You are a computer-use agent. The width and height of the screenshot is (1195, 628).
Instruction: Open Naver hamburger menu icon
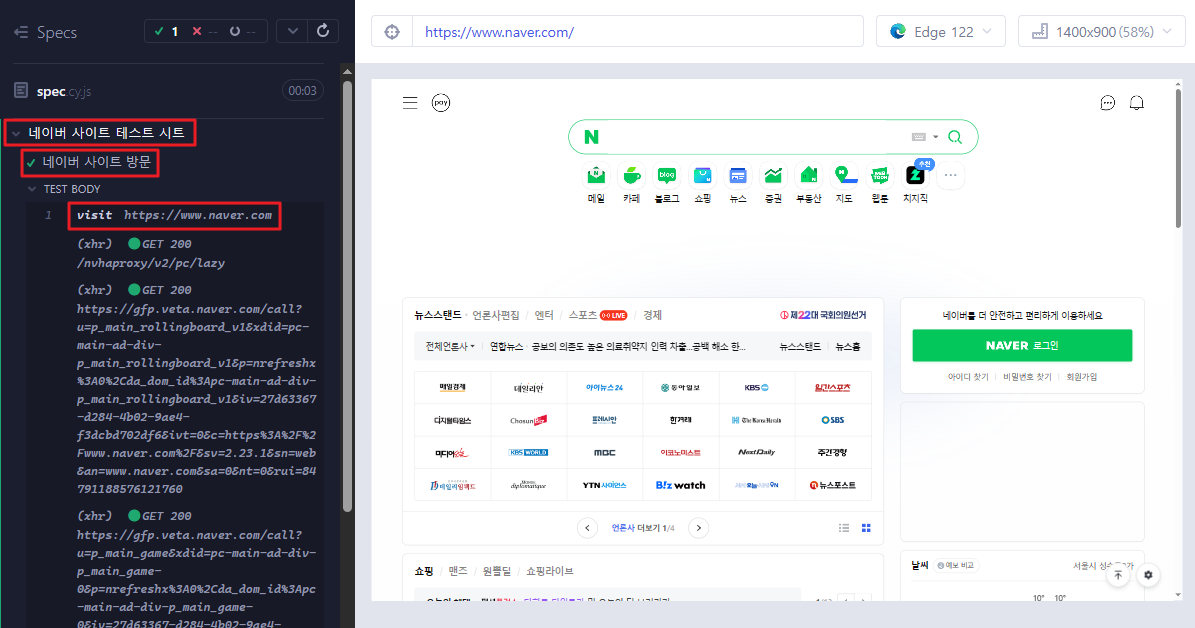pyautogui.click(x=410, y=103)
